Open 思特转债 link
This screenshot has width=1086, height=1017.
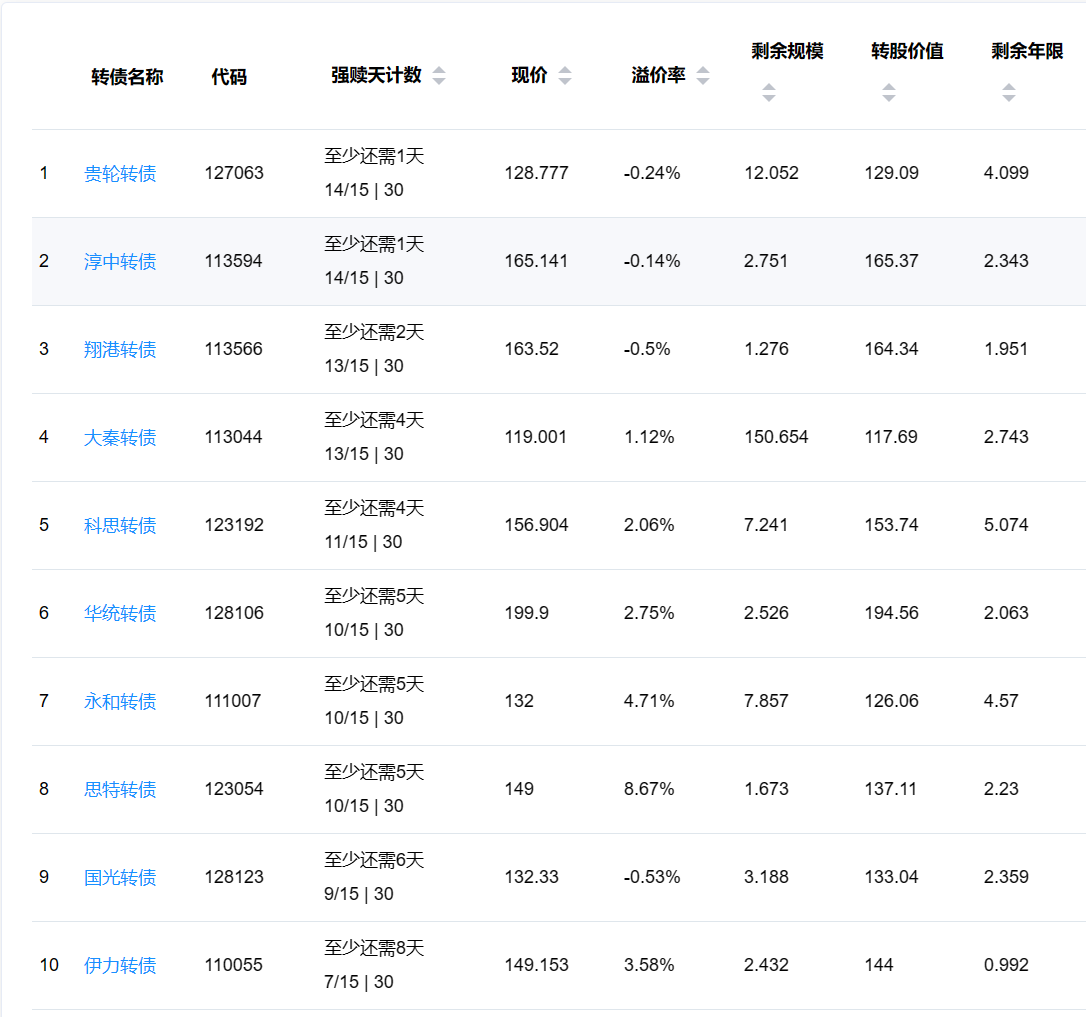(x=120, y=790)
